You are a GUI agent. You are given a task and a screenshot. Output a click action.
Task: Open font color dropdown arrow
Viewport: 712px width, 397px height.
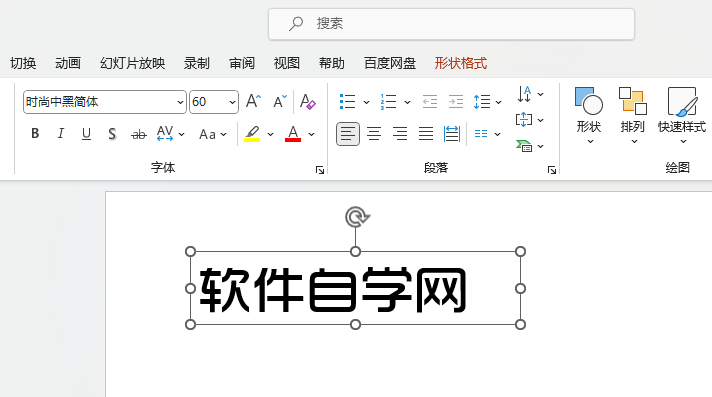click(312, 134)
